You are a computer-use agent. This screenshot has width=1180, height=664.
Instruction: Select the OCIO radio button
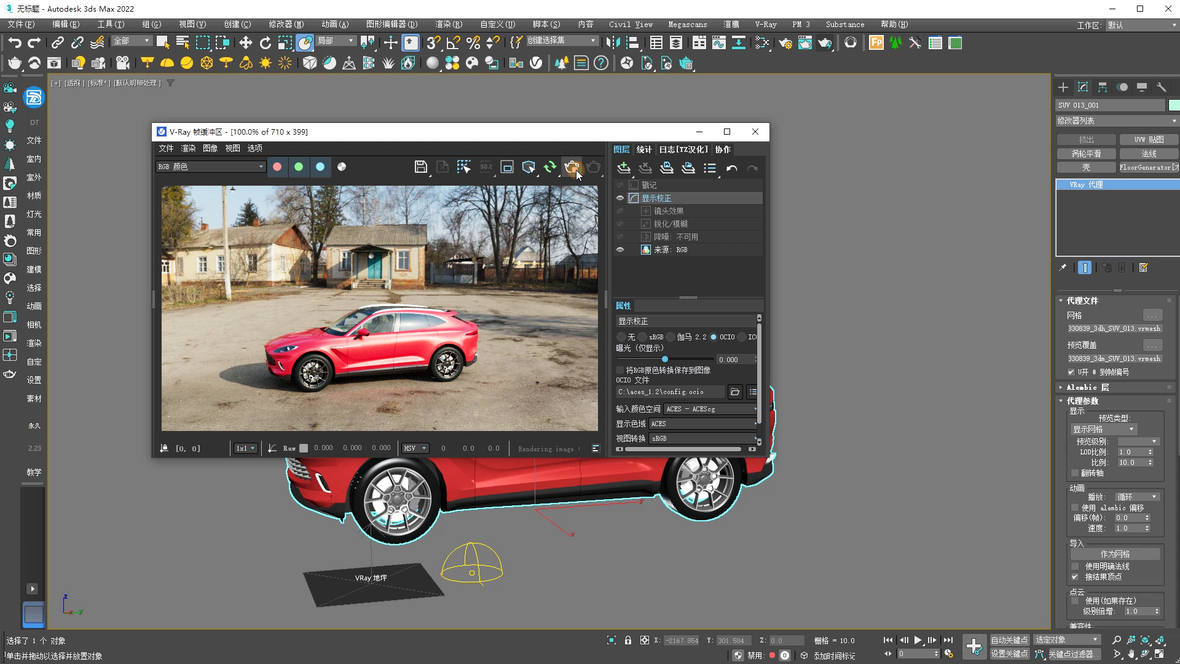point(713,337)
